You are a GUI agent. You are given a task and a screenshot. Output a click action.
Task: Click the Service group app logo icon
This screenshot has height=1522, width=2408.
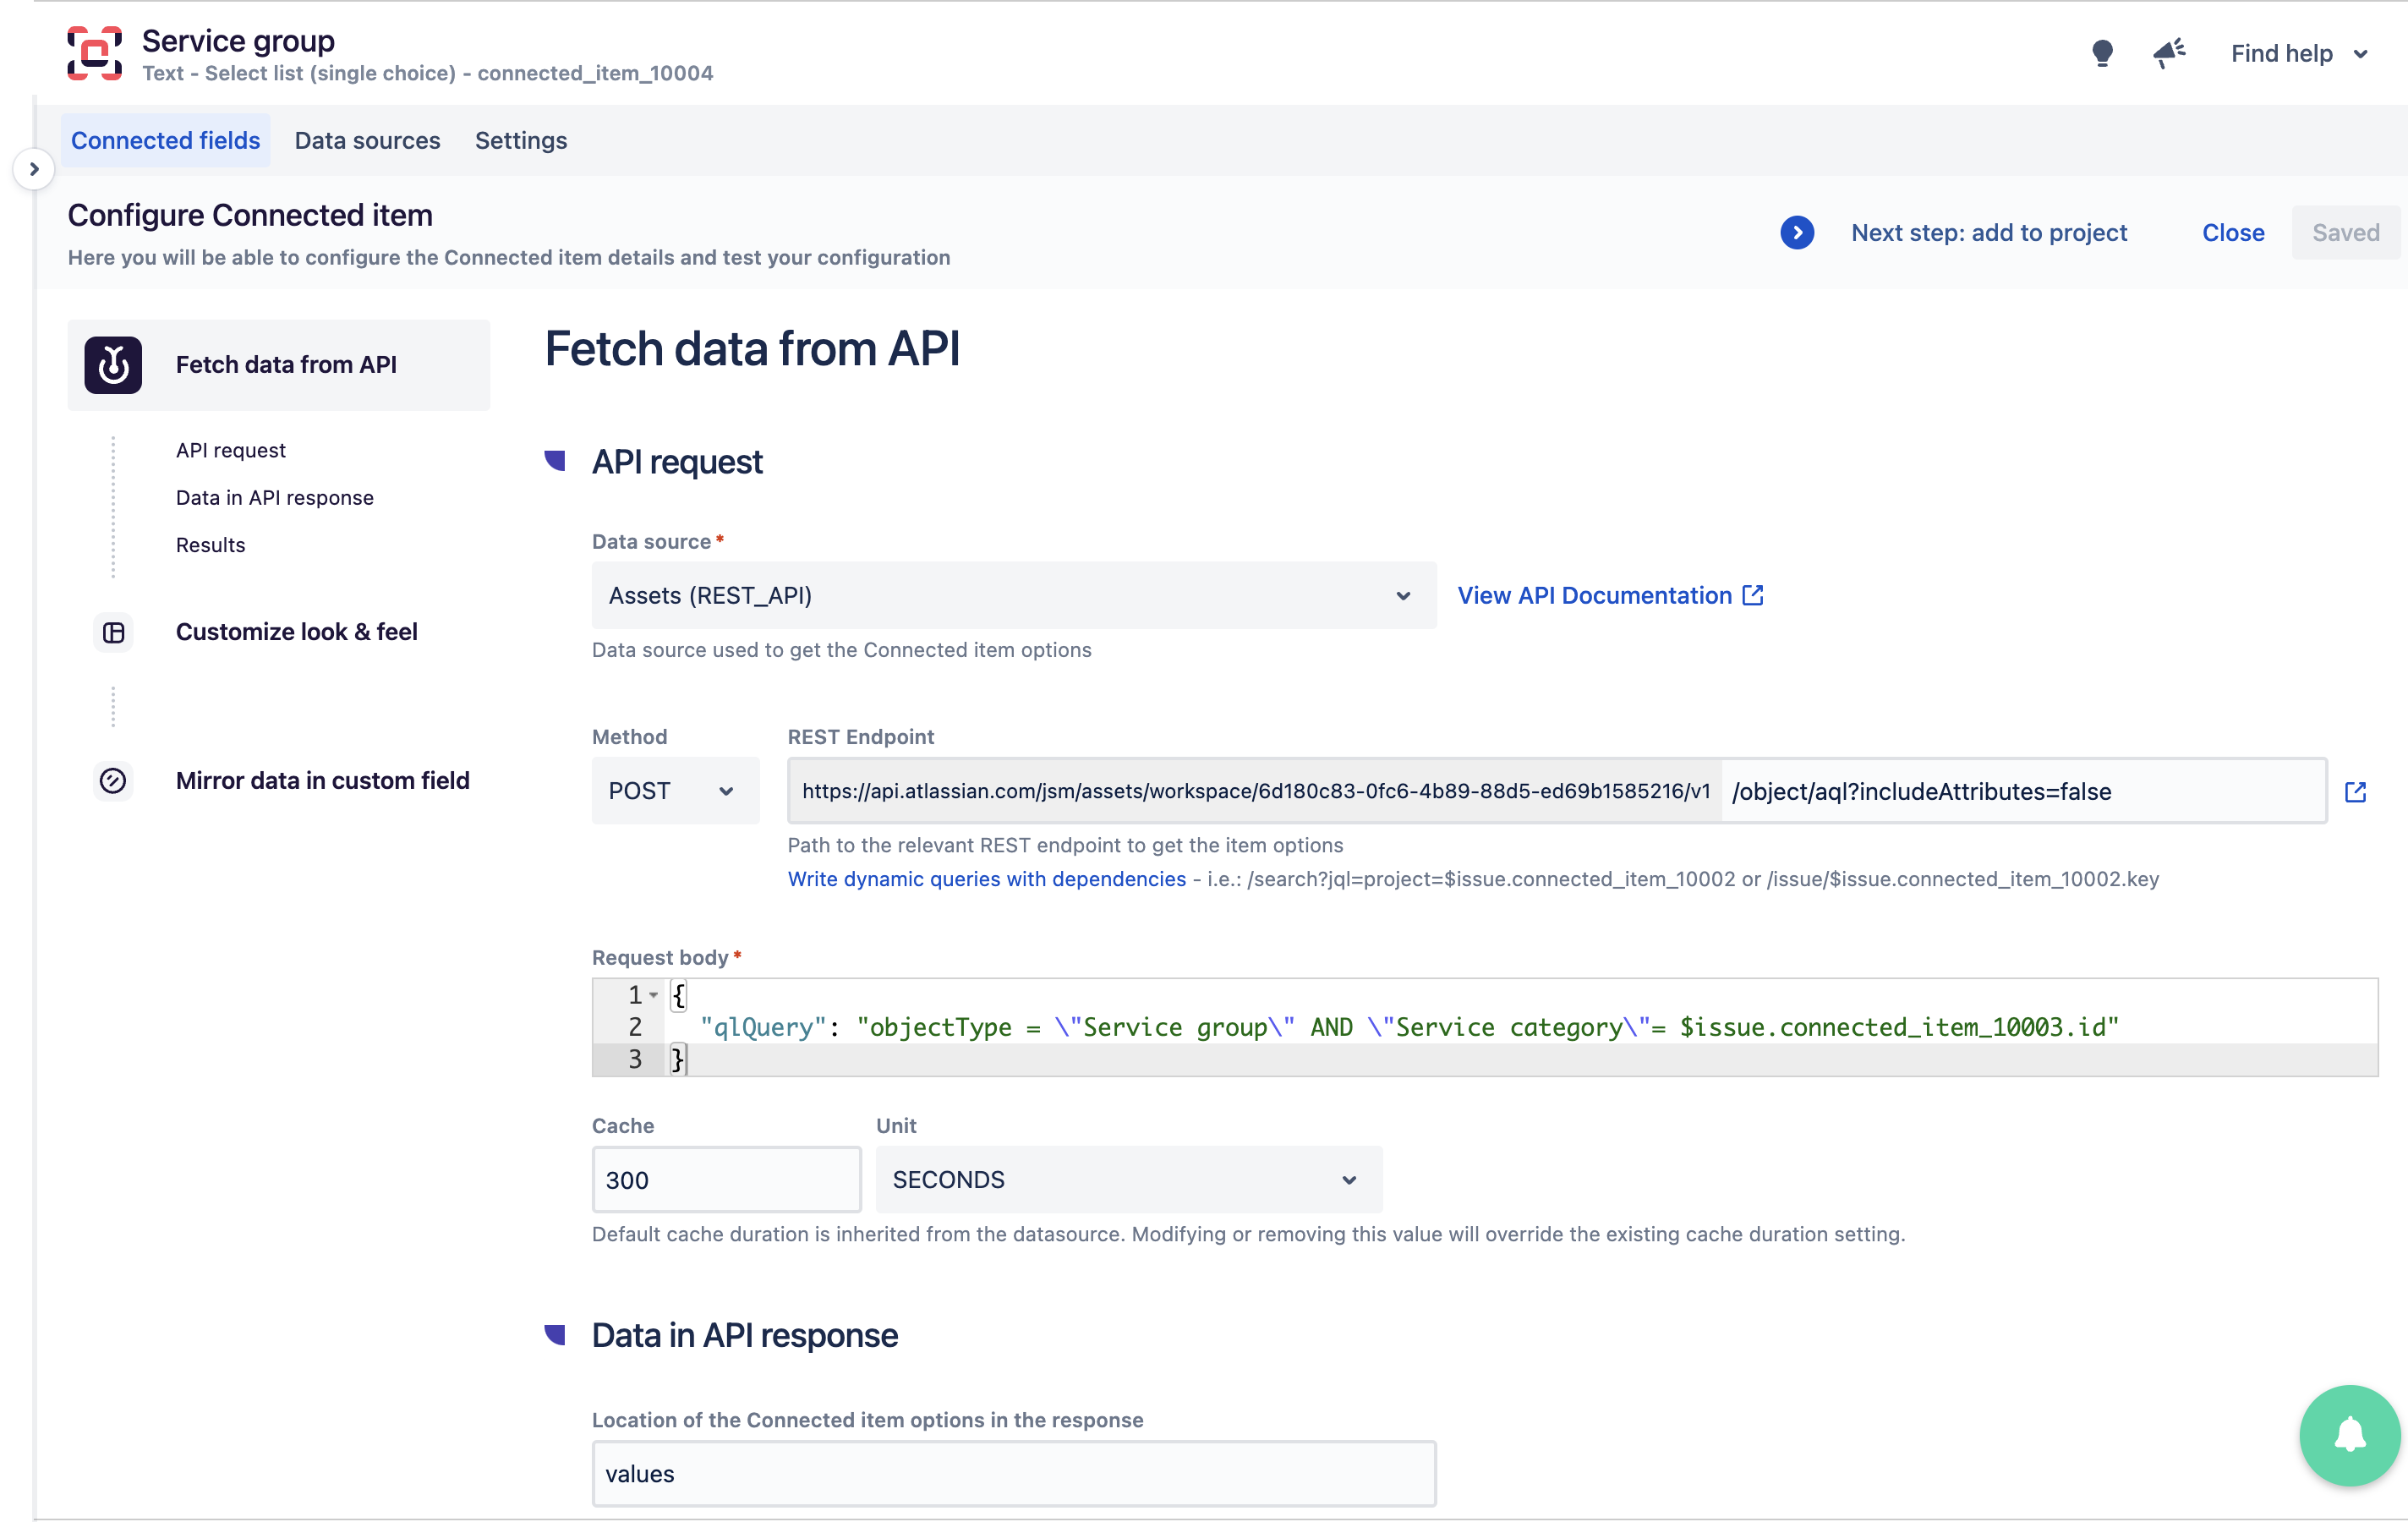click(94, 54)
